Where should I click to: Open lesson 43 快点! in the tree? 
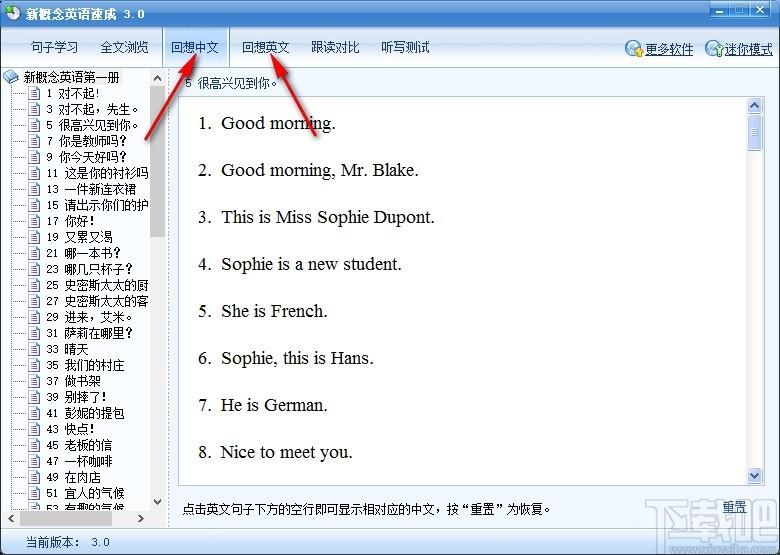(70, 429)
